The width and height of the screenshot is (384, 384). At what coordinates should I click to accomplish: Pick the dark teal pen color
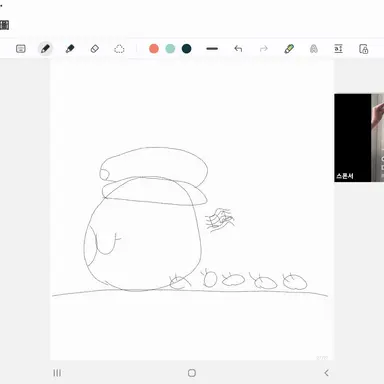click(x=186, y=49)
